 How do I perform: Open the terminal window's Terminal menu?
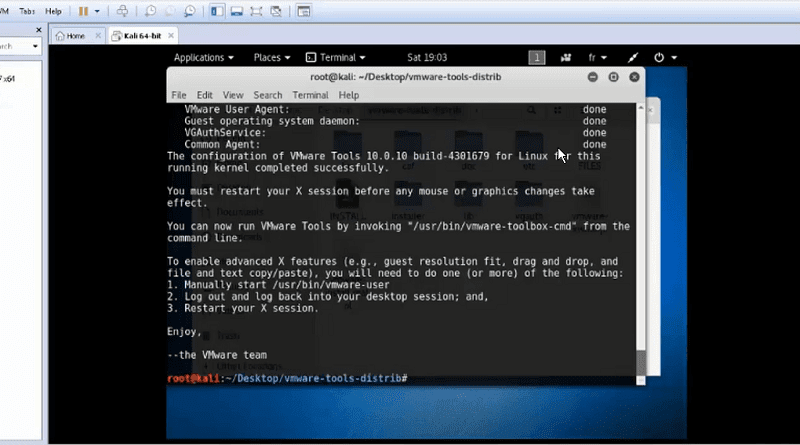[x=310, y=95]
